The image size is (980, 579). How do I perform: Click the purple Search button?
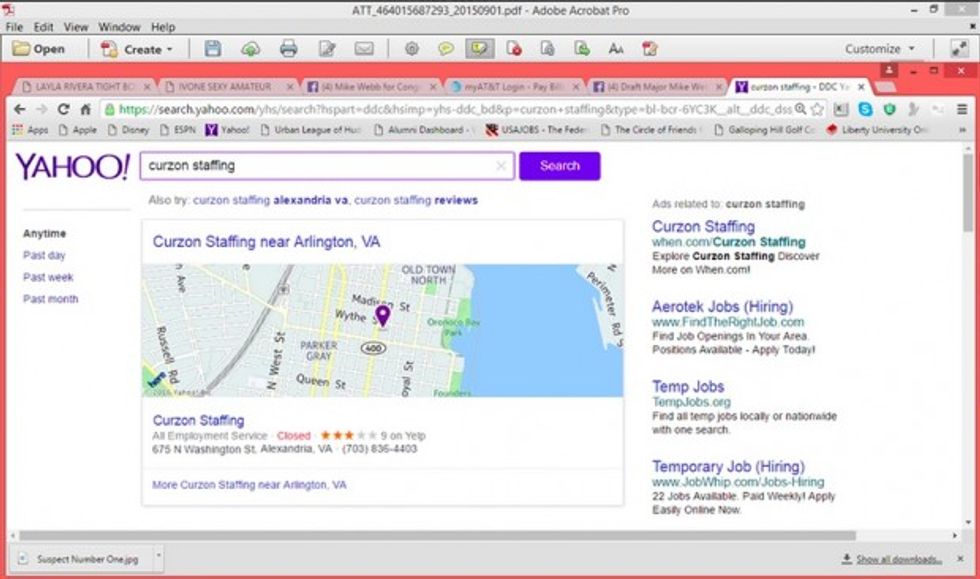click(x=559, y=166)
